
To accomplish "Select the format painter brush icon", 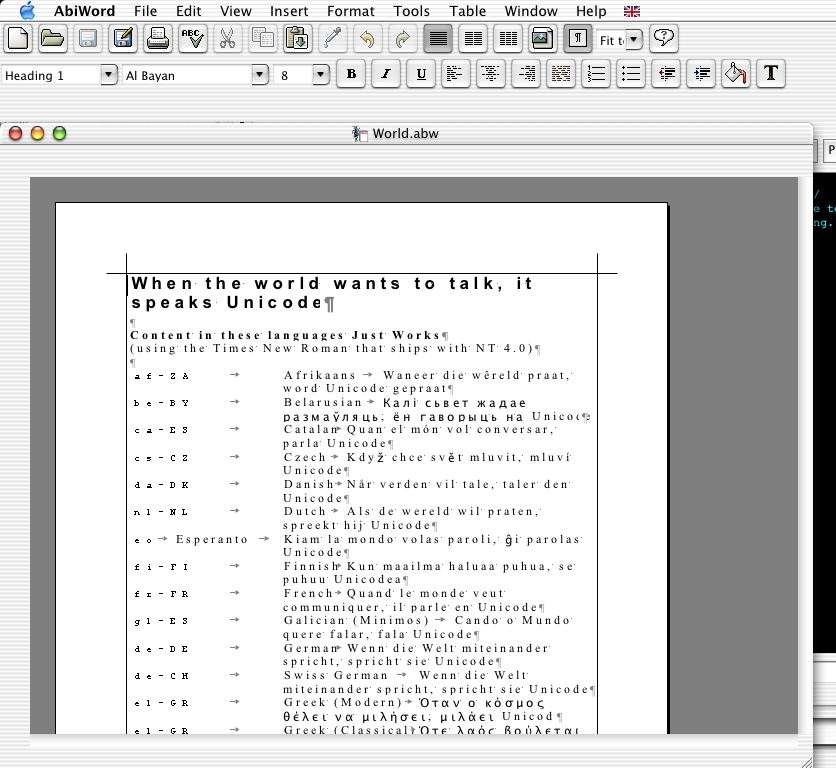I will 333,39.
